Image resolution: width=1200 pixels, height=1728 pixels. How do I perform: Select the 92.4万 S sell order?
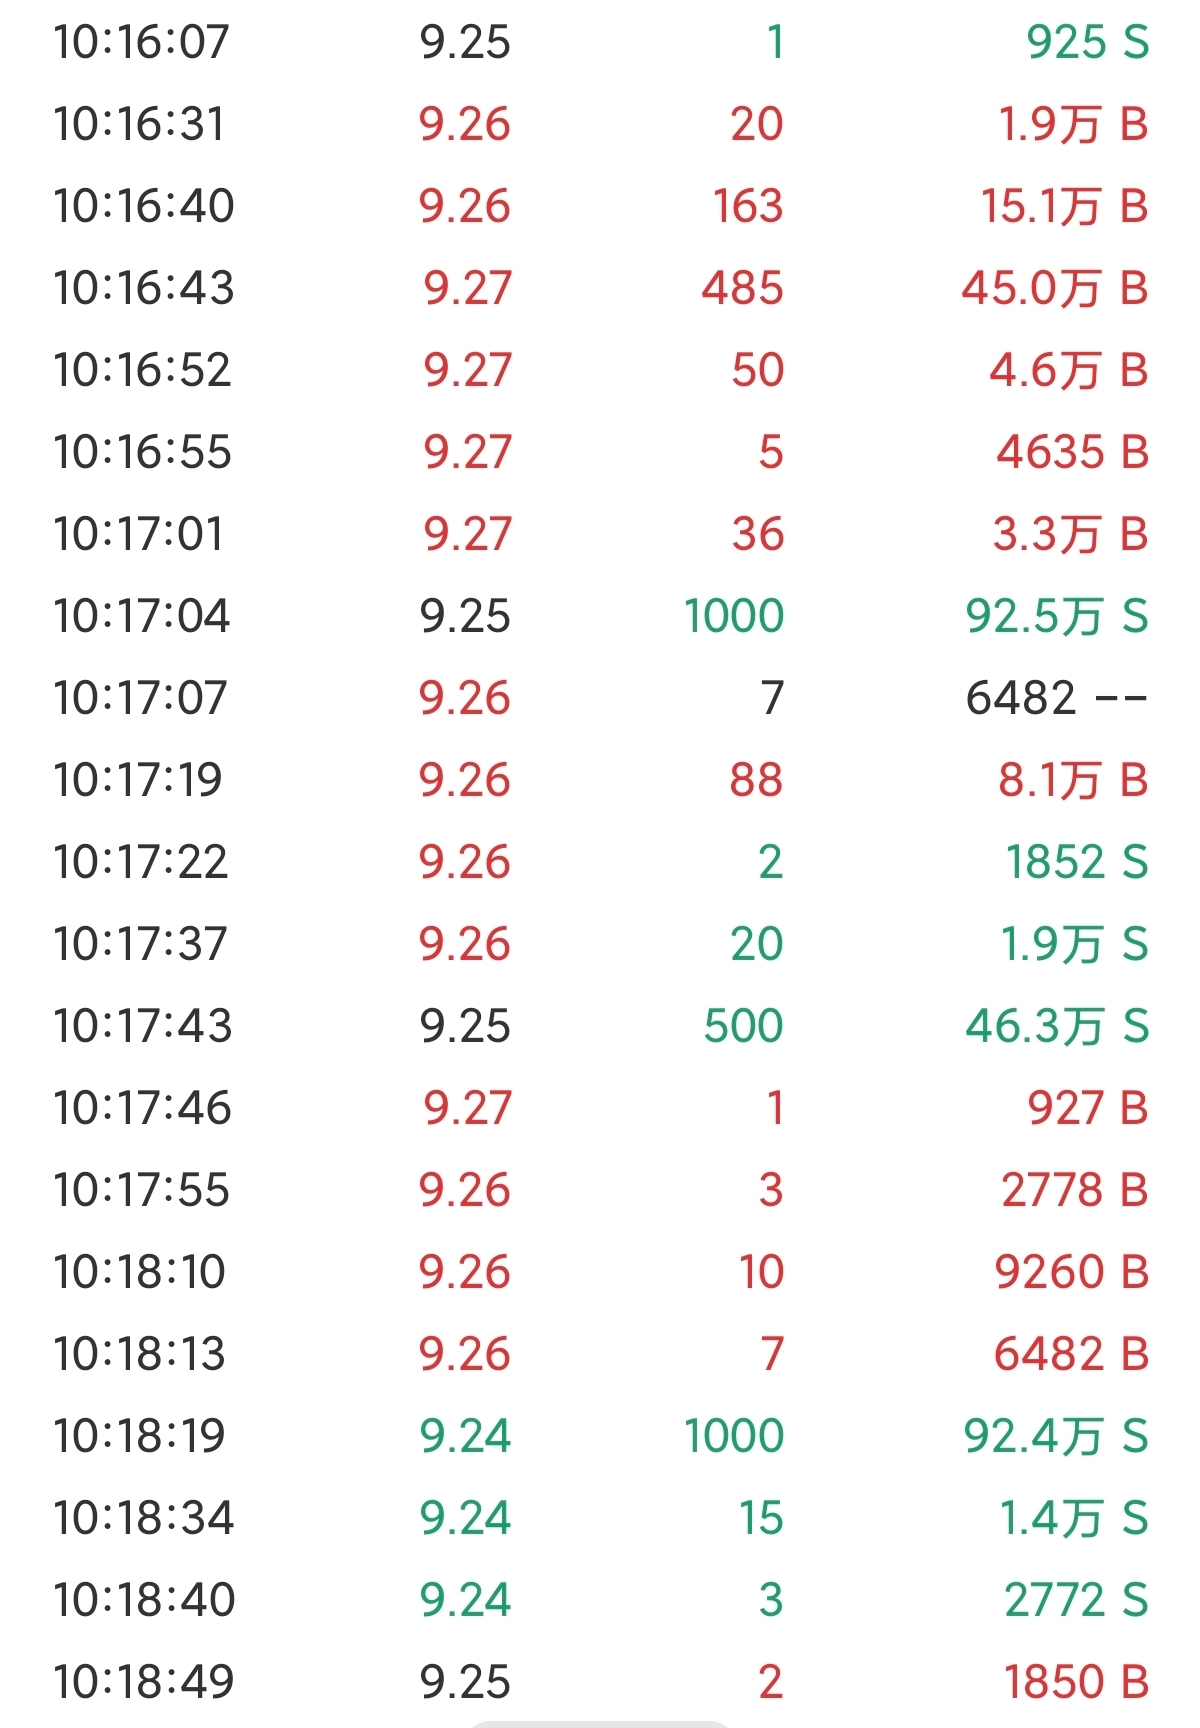tap(1055, 1436)
